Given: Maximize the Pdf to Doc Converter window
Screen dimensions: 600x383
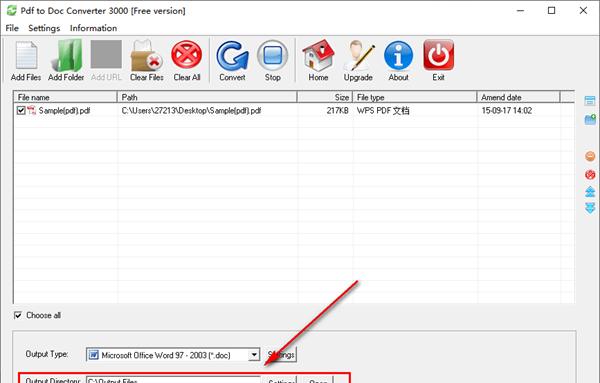Looking at the screenshot, I should (551, 11).
